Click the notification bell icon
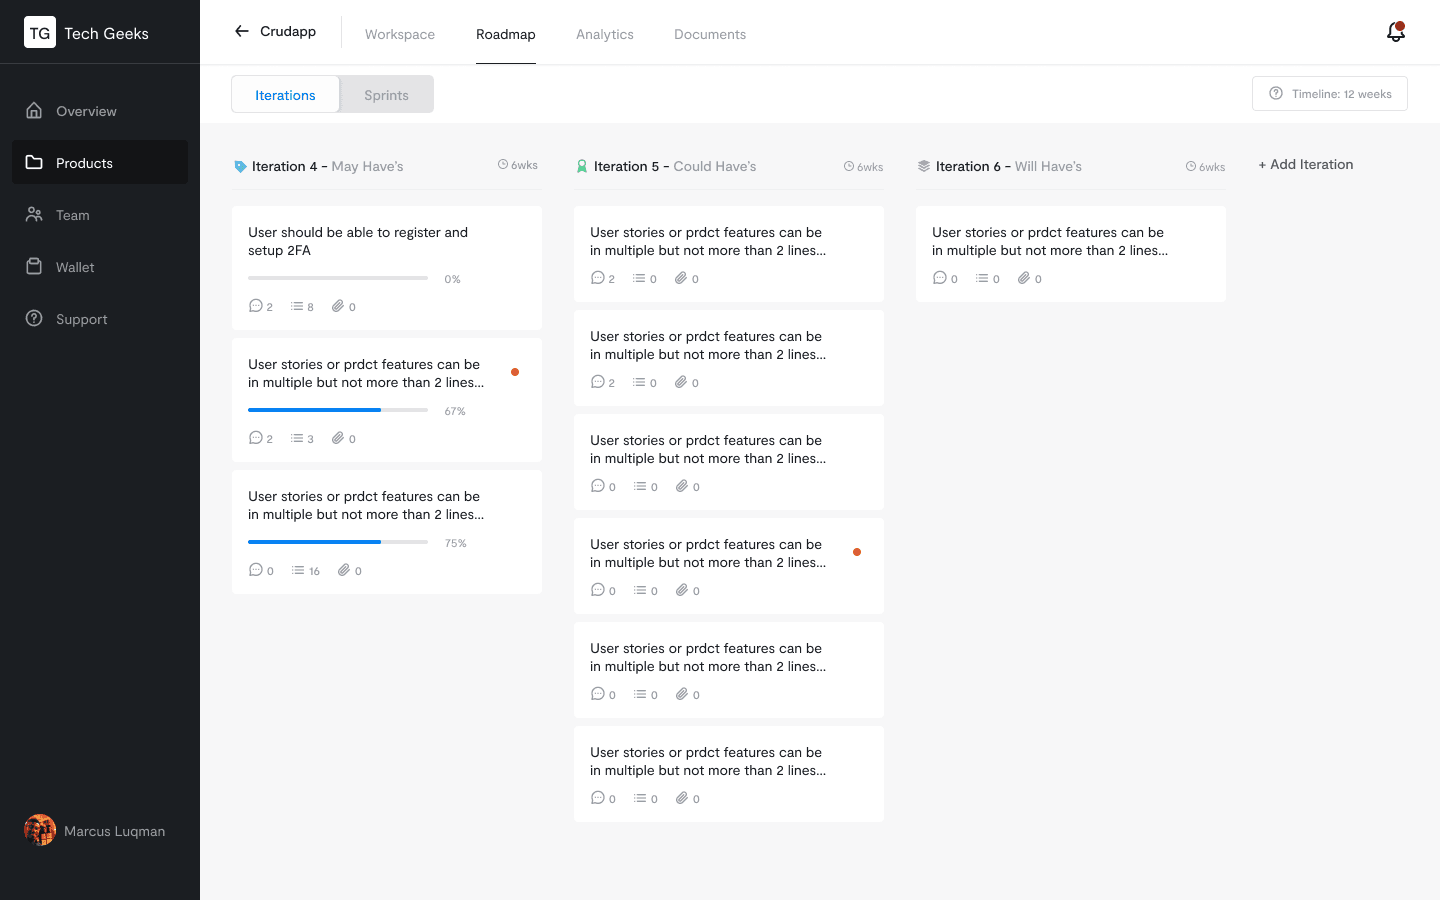 pyautogui.click(x=1395, y=33)
